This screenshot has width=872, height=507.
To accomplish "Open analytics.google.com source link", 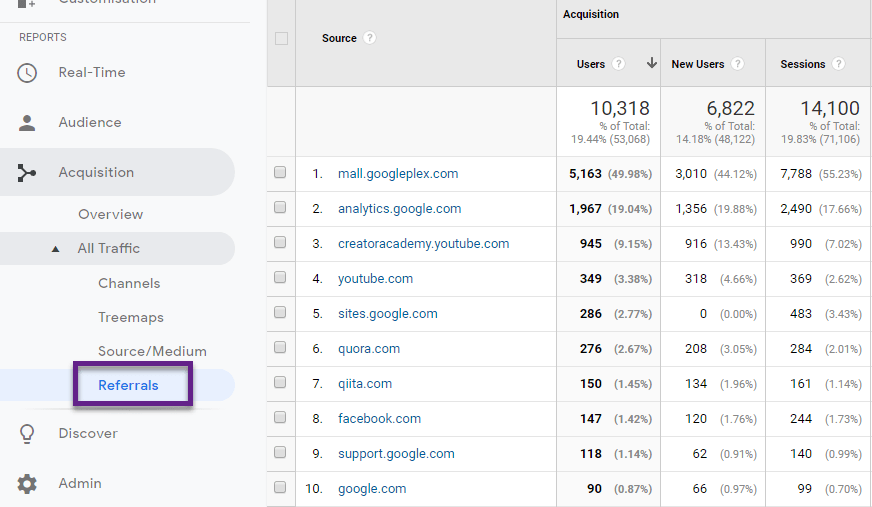I will point(399,208).
